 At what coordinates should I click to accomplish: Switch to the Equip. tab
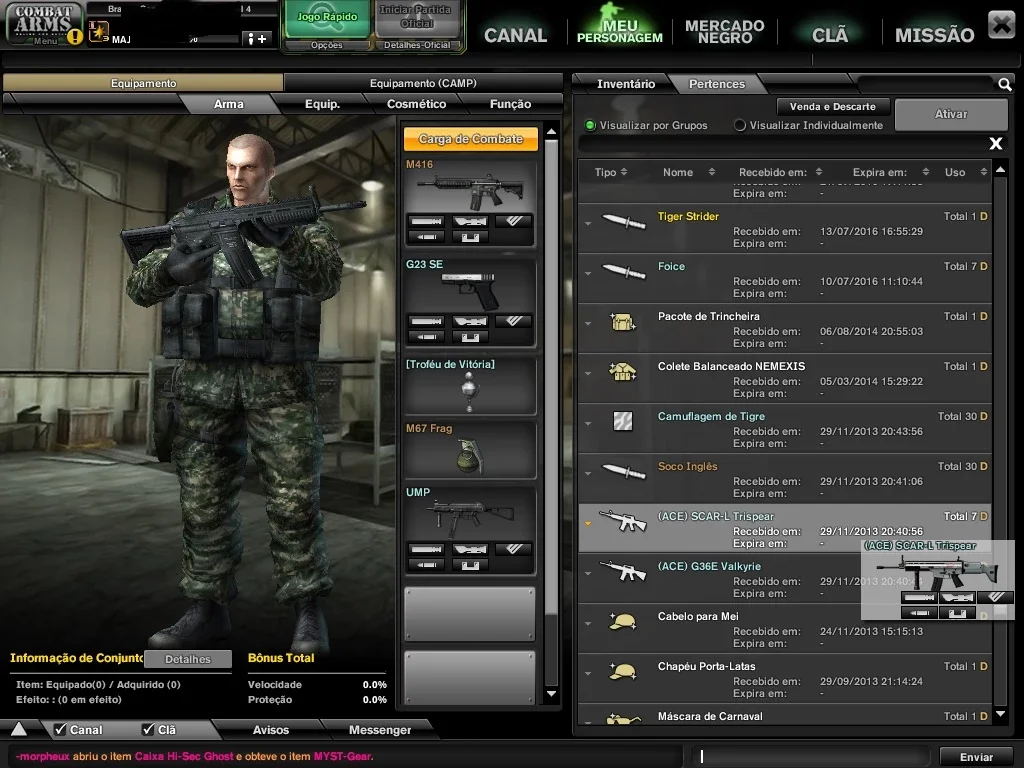[323, 104]
